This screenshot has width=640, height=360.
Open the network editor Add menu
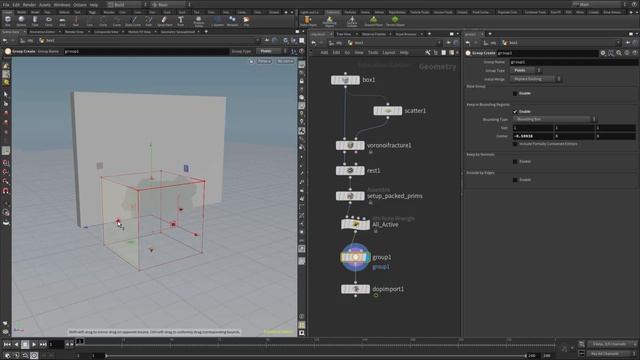[324, 53]
